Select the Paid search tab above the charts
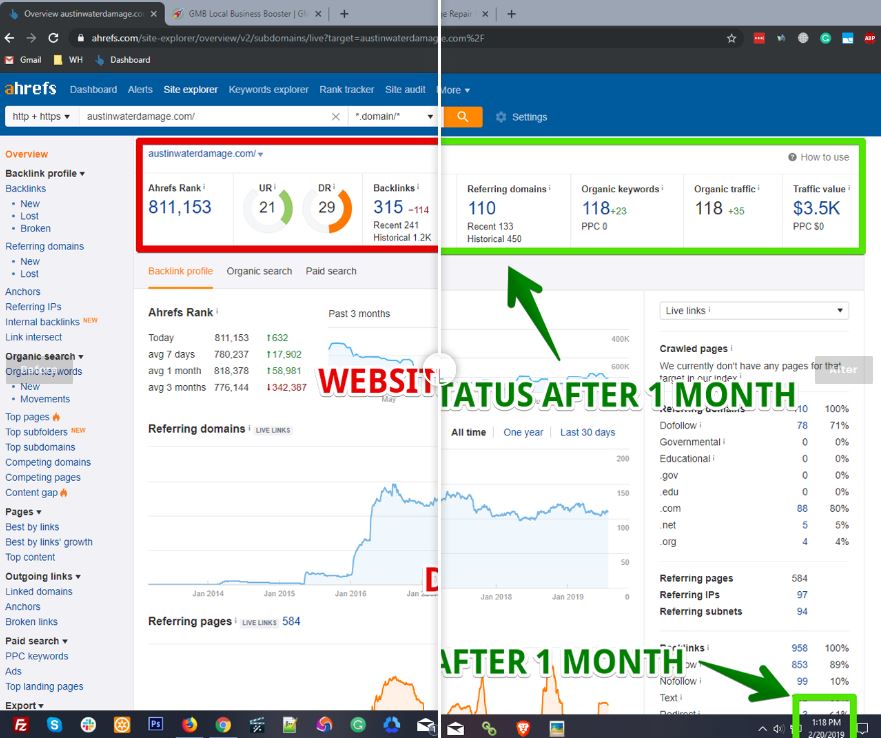 [x=331, y=271]
